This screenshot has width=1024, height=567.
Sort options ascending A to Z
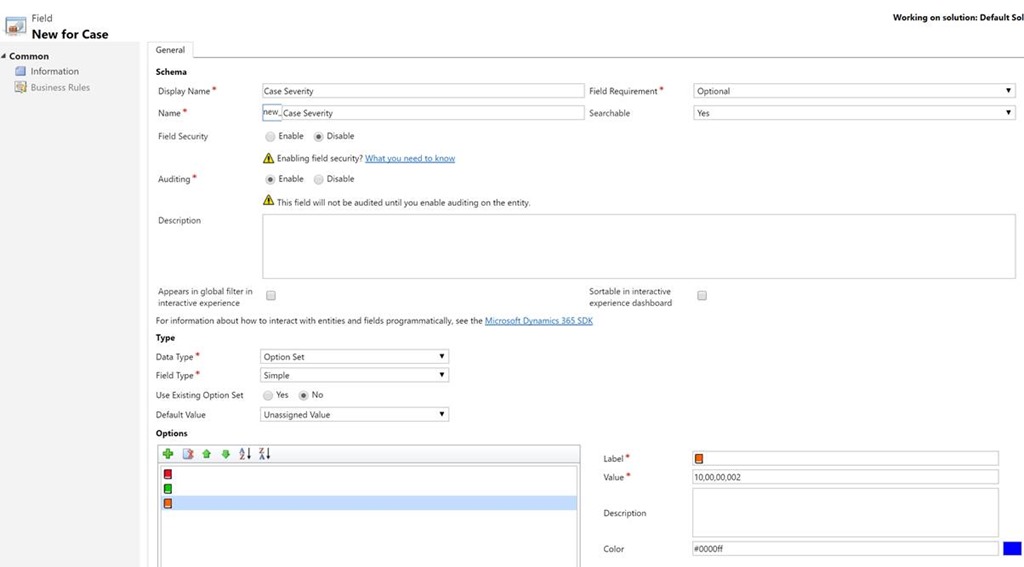245,454
